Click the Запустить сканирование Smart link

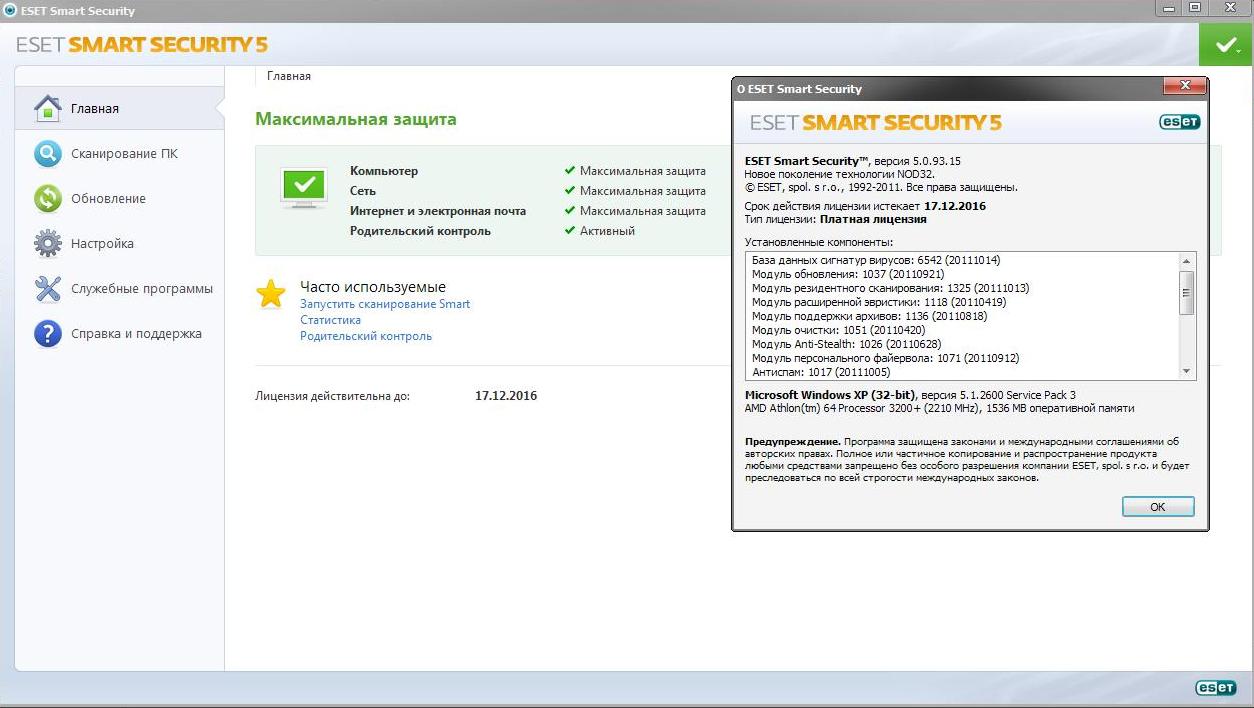(x=385, y=304)
